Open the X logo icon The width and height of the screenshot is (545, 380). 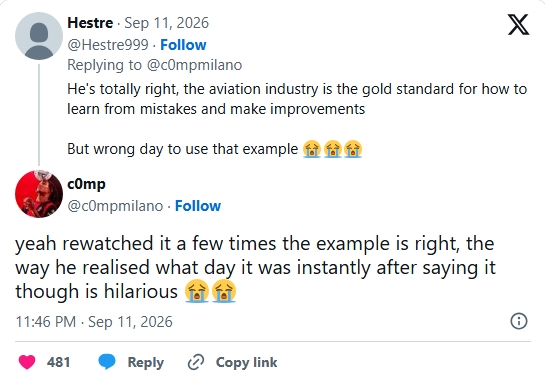pyautogui.click(x=518, y=25)
